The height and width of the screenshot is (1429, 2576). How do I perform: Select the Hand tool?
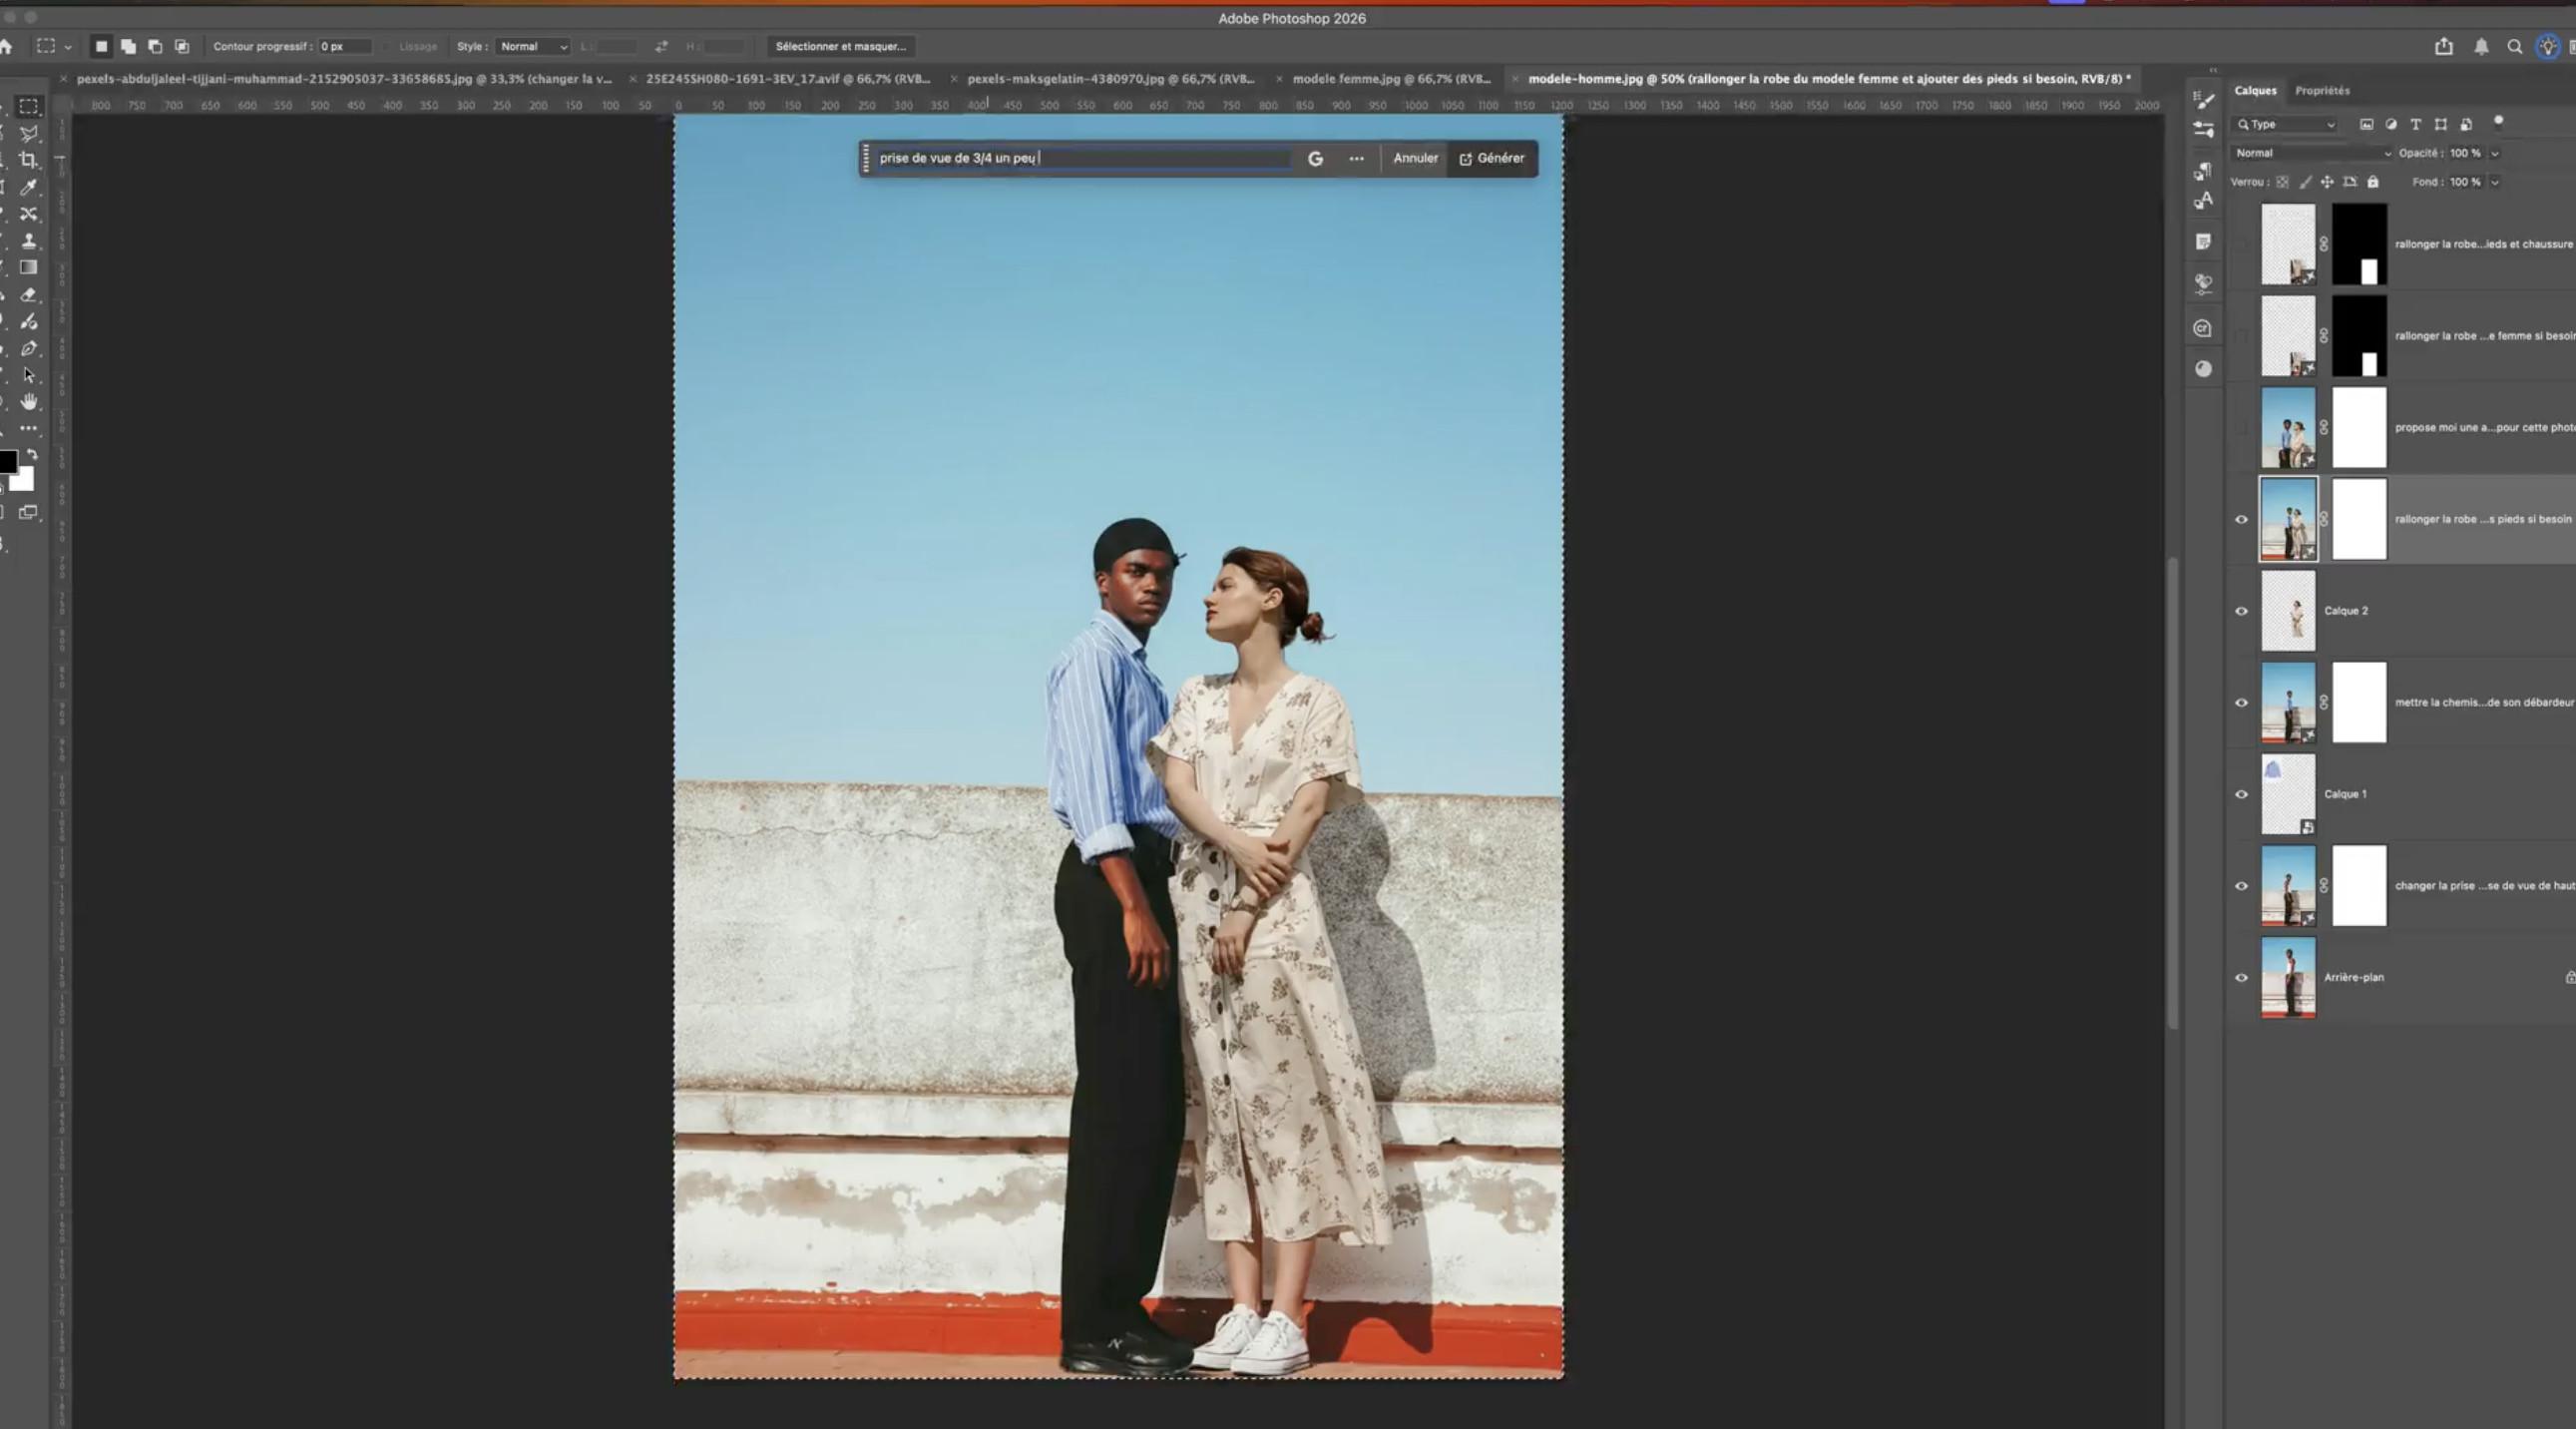click(28, 402)
